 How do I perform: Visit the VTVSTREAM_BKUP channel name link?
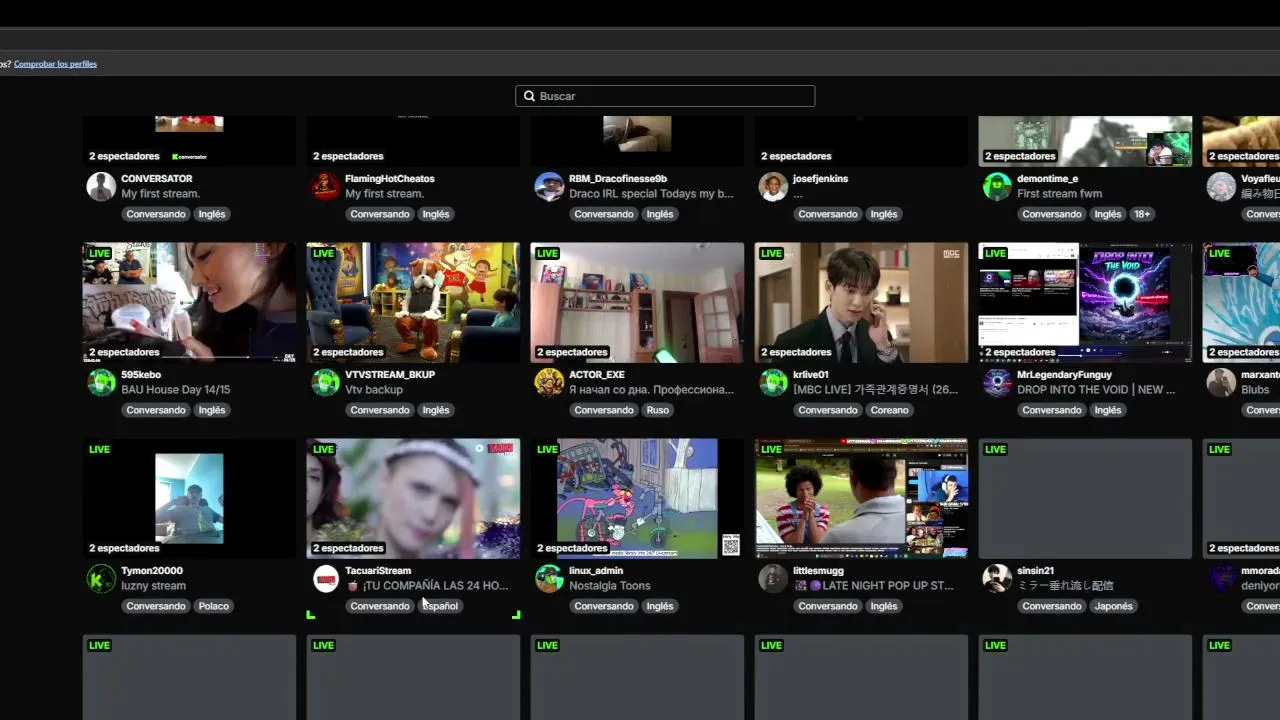tap(390, 375)
